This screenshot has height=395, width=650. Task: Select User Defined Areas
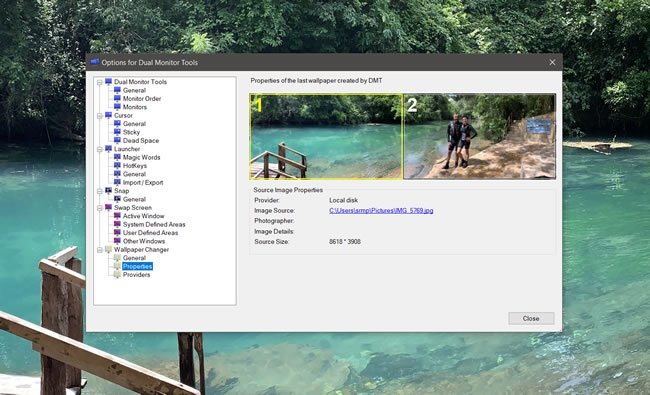pyautogui.click(x=150, y=233)
